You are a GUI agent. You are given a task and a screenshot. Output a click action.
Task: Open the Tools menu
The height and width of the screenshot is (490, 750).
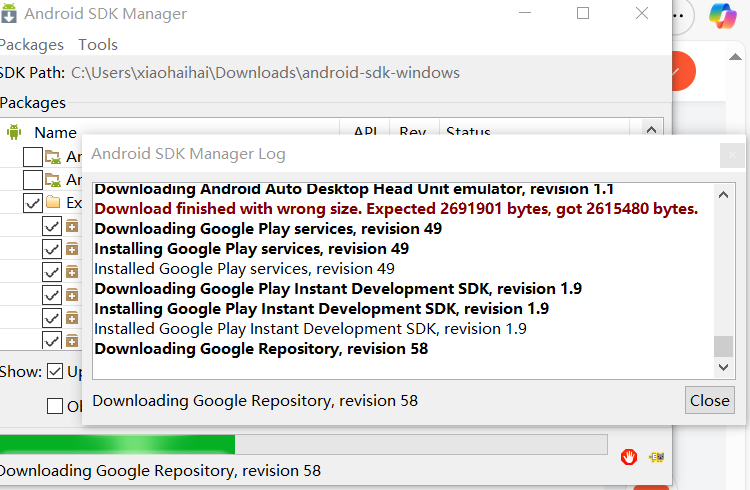click(x=98, y=45)
